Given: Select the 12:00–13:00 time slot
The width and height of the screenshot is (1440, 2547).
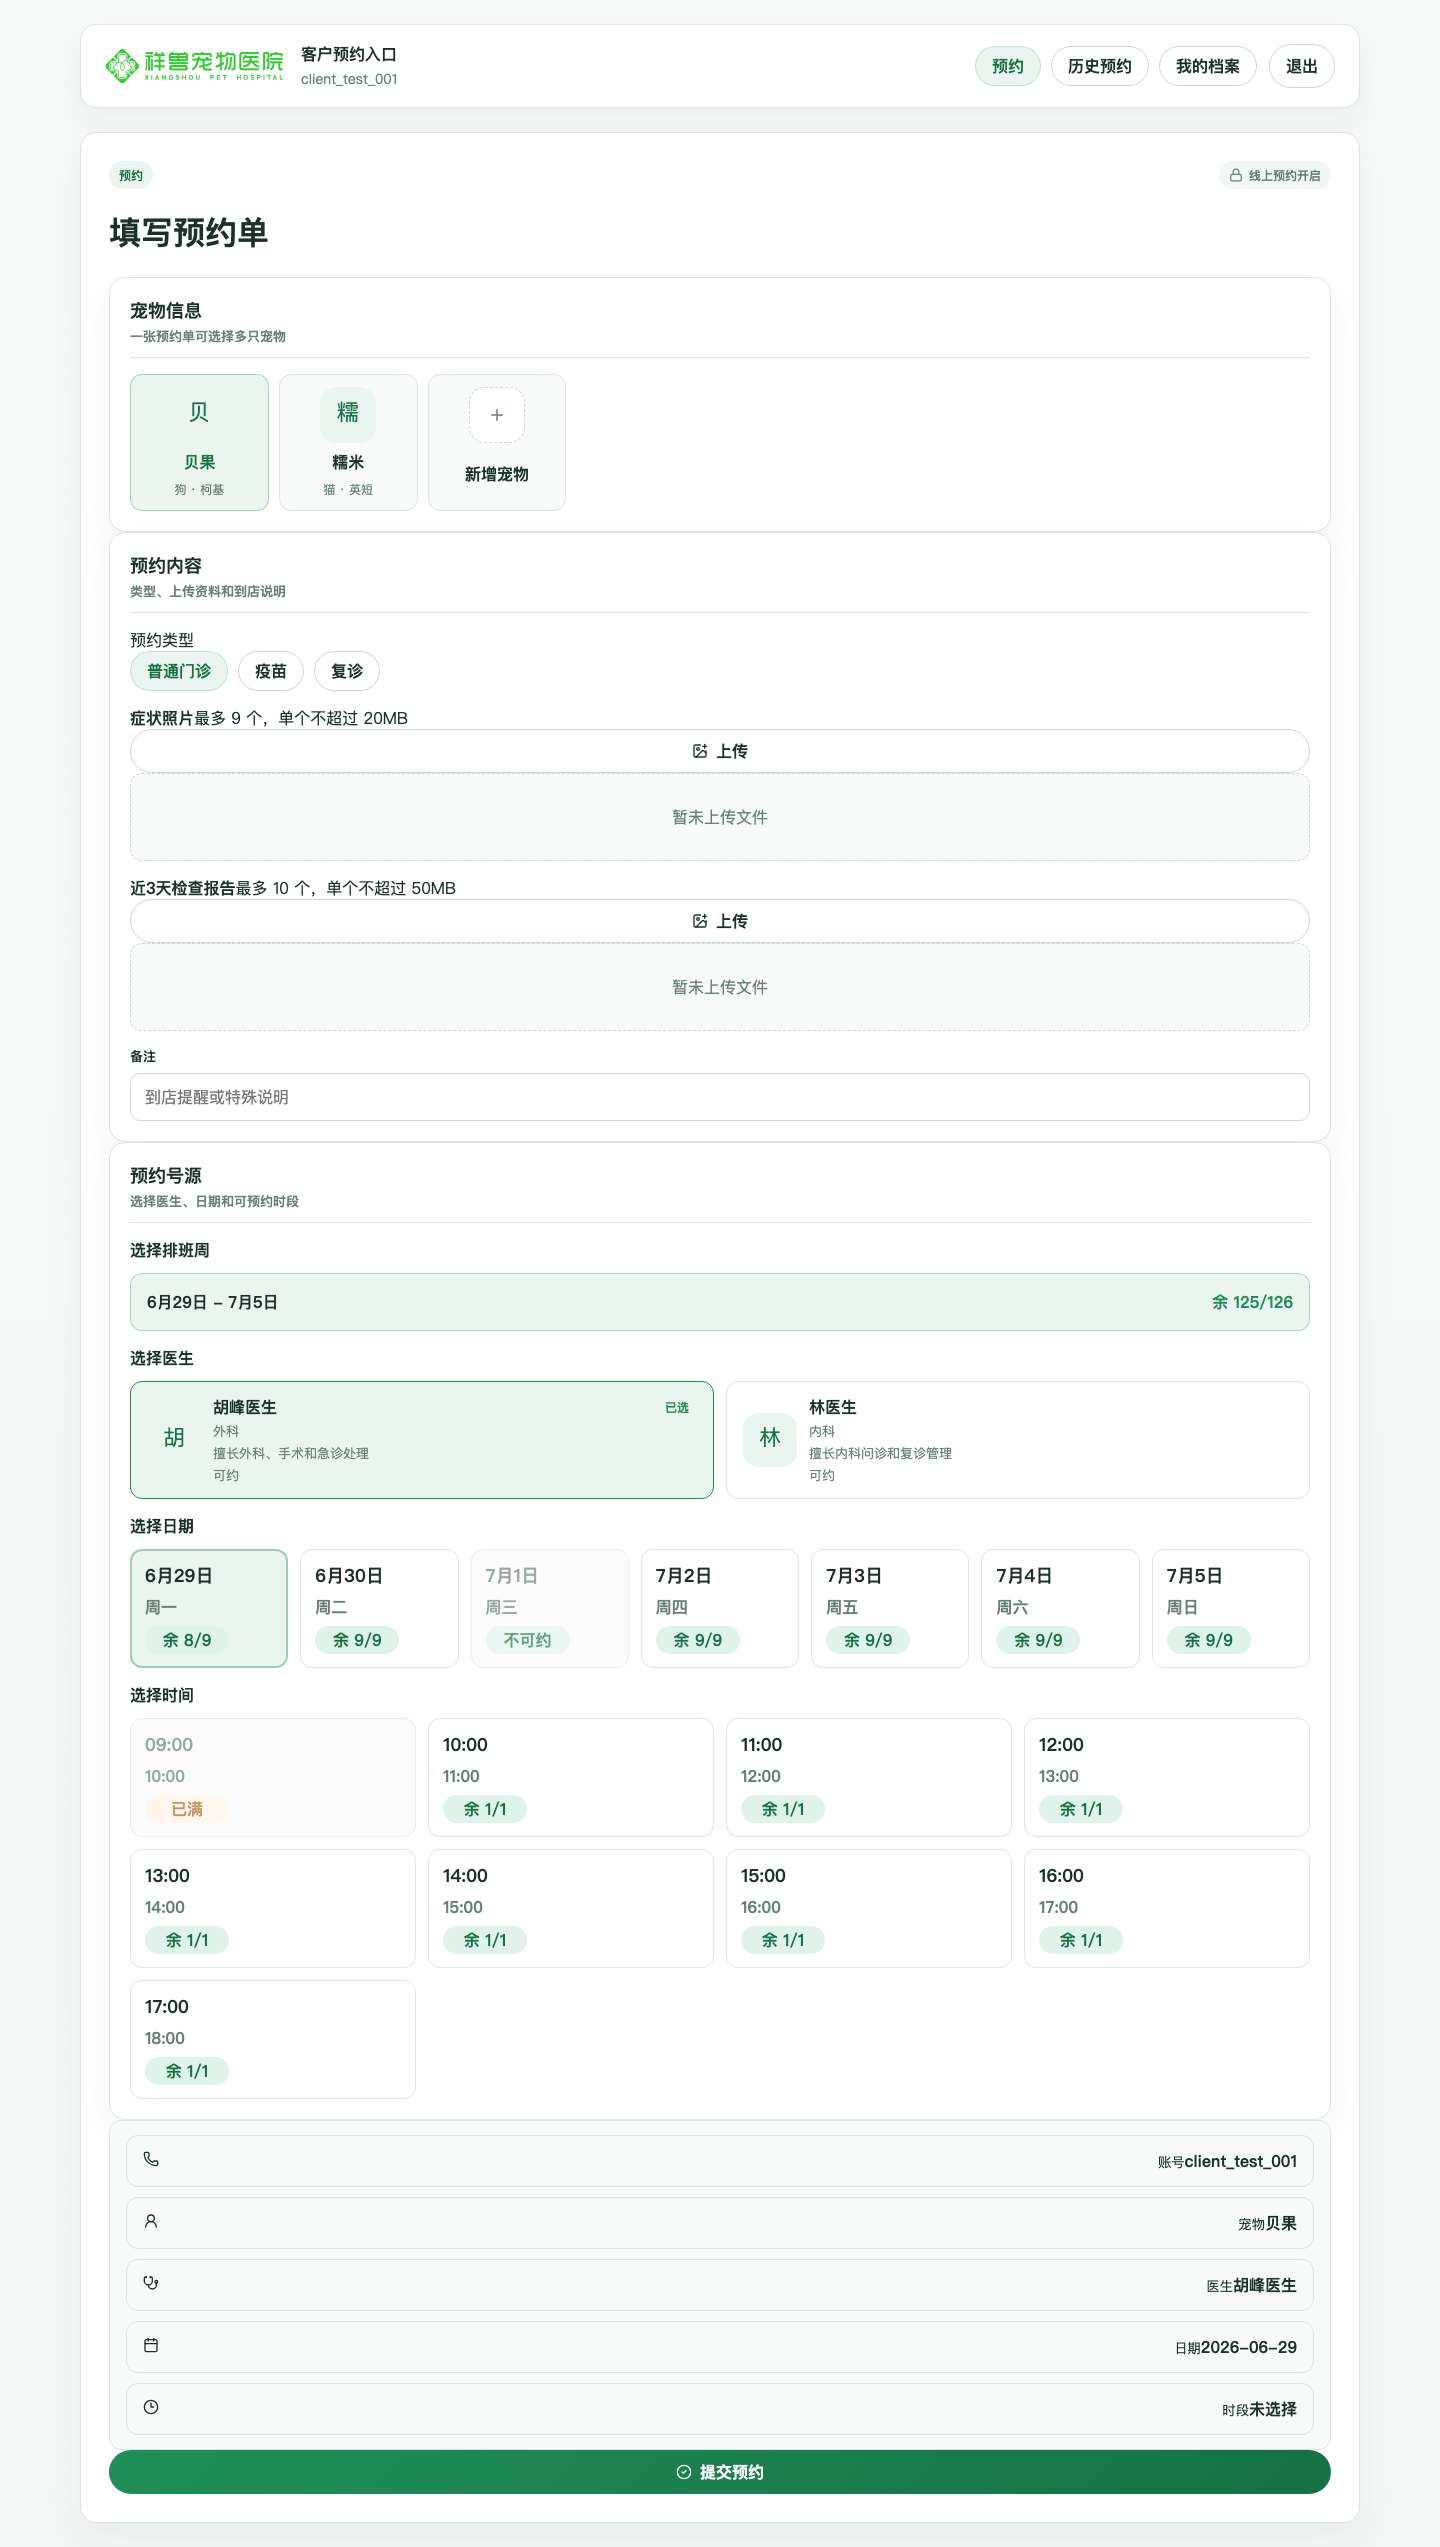Looking at the screenshot, I should [1167, 1777].
